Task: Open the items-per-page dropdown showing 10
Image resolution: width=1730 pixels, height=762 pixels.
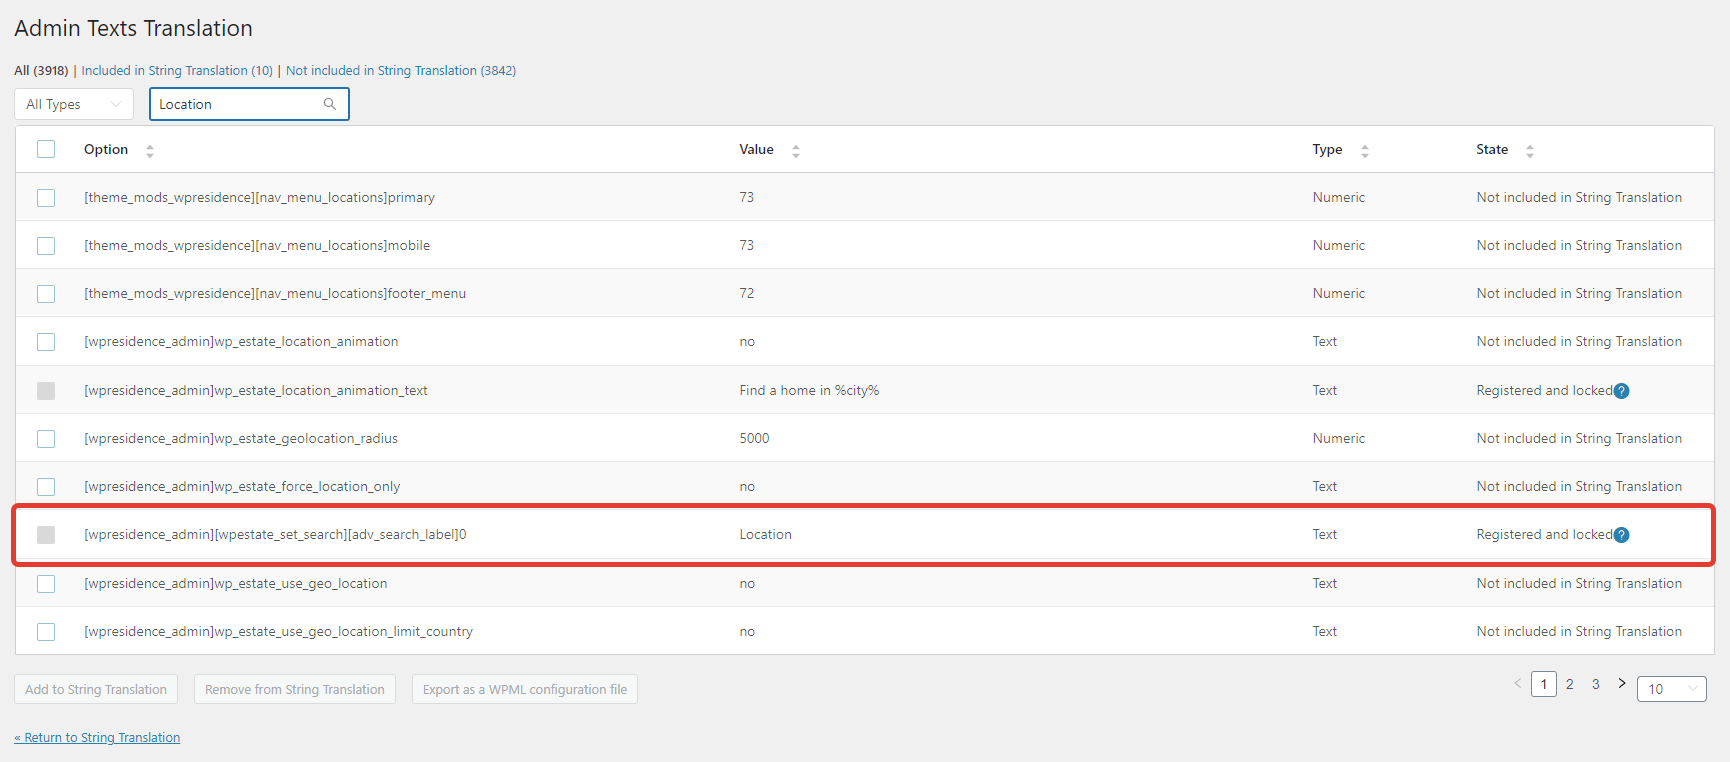Action: (x=1671, y=689)
